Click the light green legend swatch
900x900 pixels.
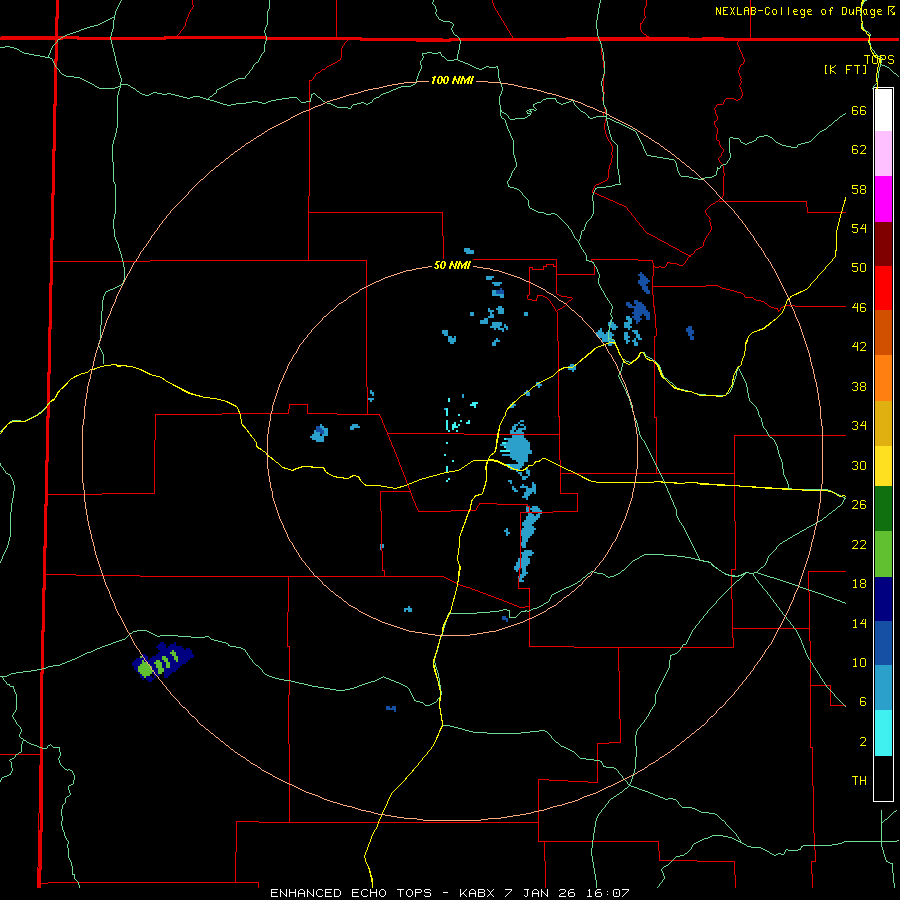coord(883,554)
